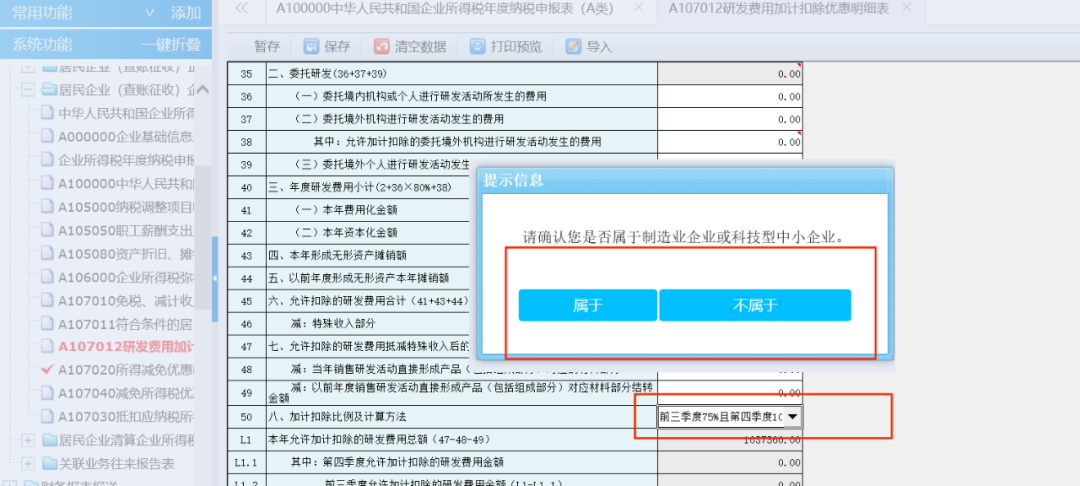Collapse the left panel with the splitter handle
The width and height of the screenshot is (1080, 486).
(215, 278)
